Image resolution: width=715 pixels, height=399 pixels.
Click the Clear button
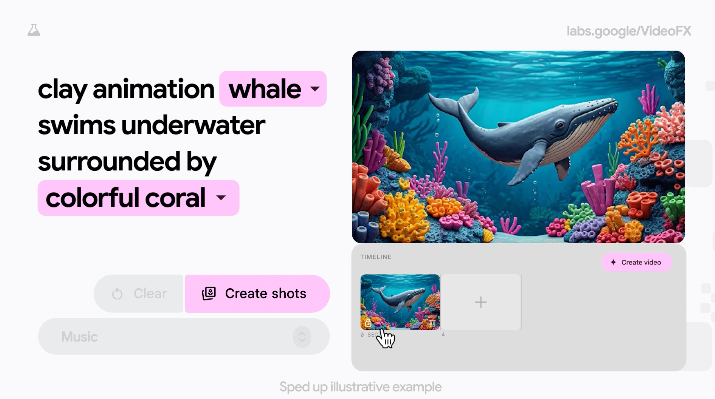(x=139, y=294)
